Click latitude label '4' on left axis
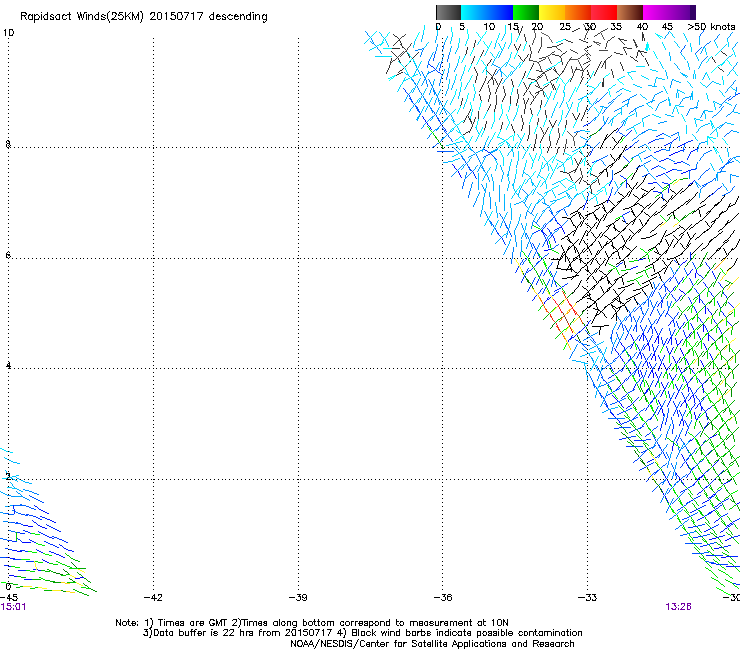Screen dimensions: 740x650 (x=8, y=365)
